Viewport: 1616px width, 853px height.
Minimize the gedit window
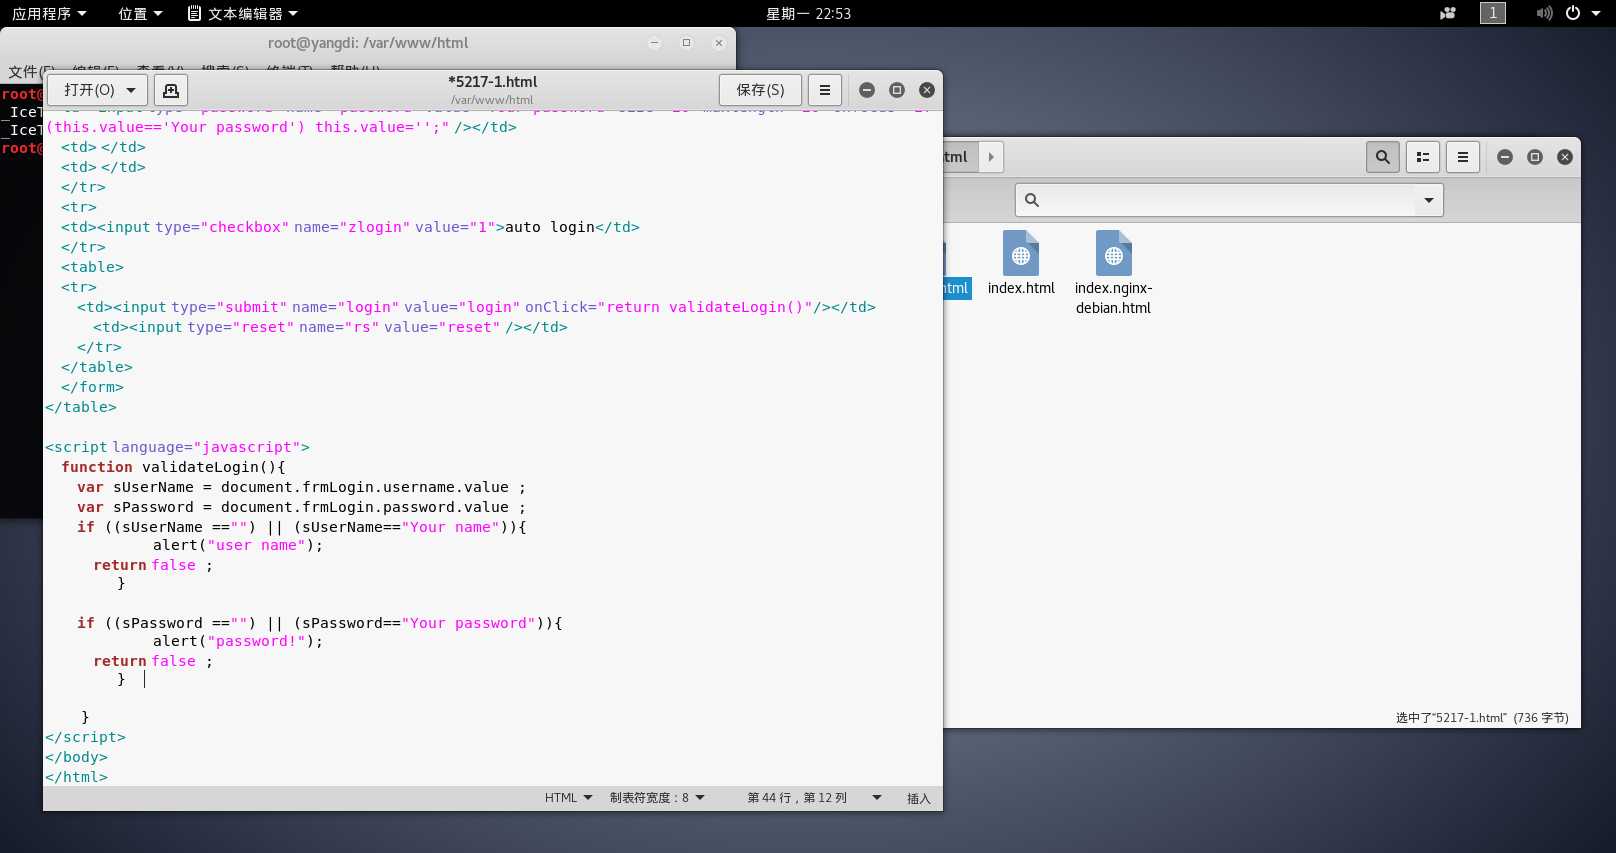click(x=867, y=90)
